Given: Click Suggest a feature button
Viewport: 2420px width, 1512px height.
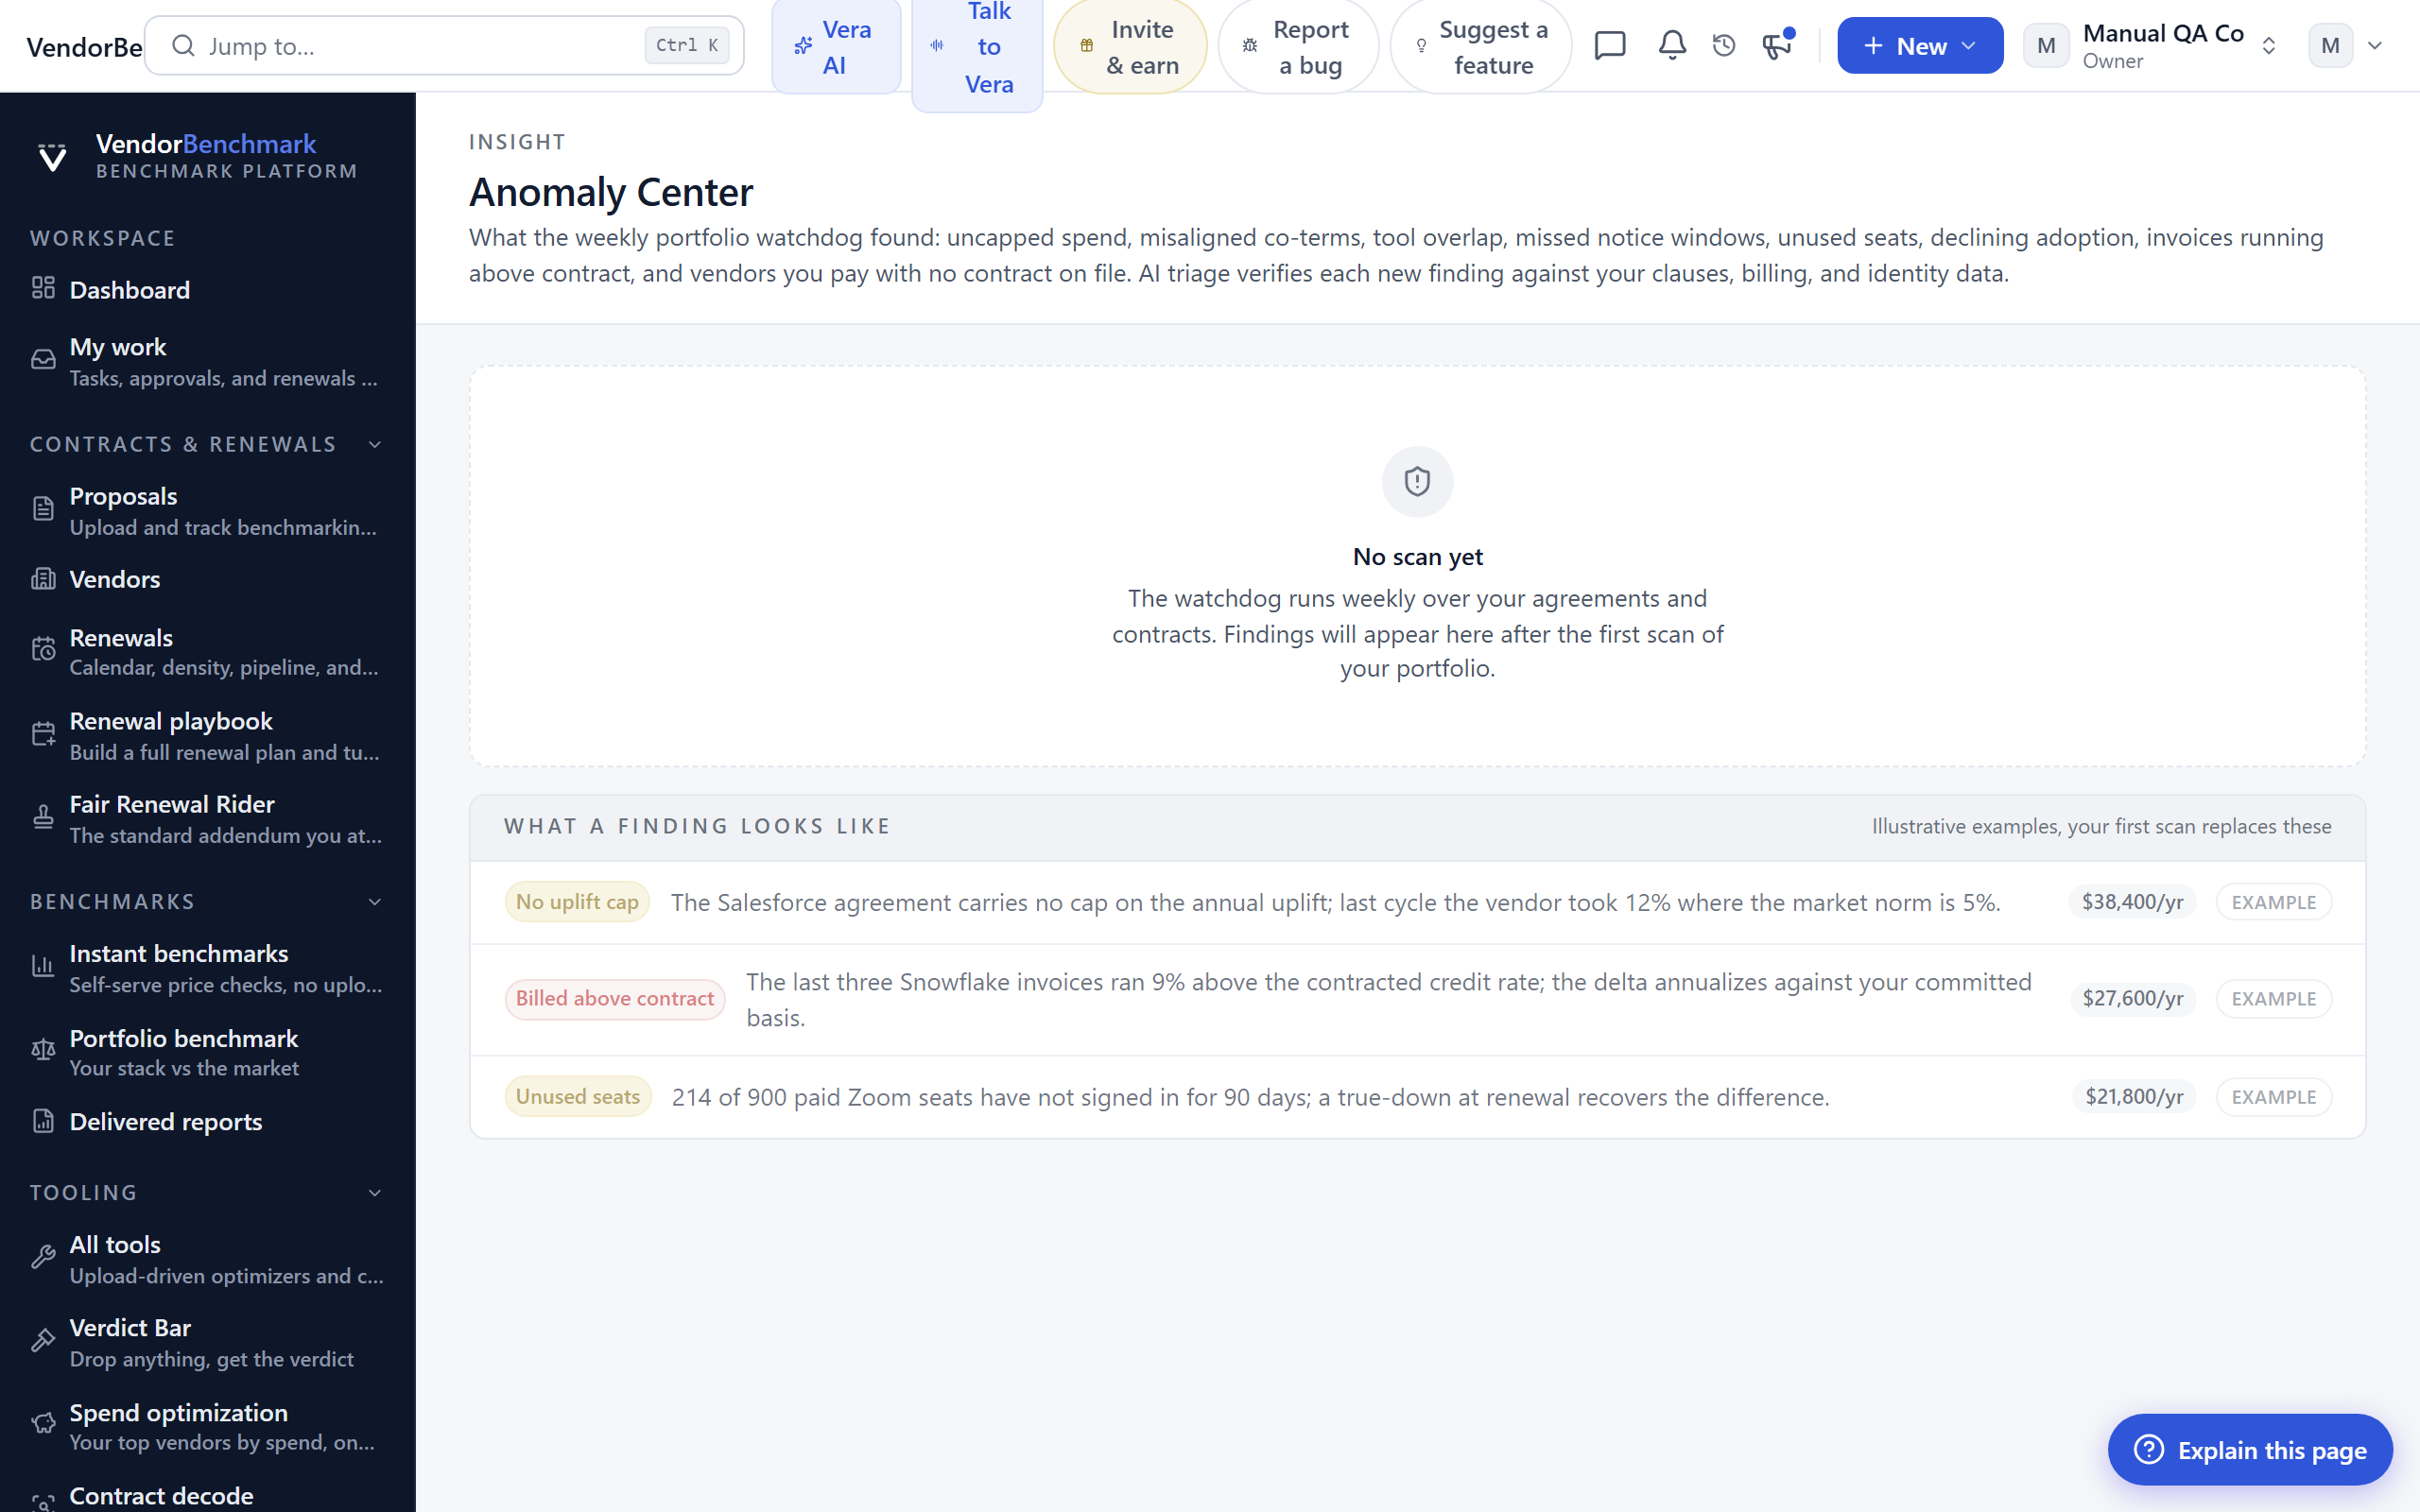Looking at the screenshot, I should [x=1481, y=47].
